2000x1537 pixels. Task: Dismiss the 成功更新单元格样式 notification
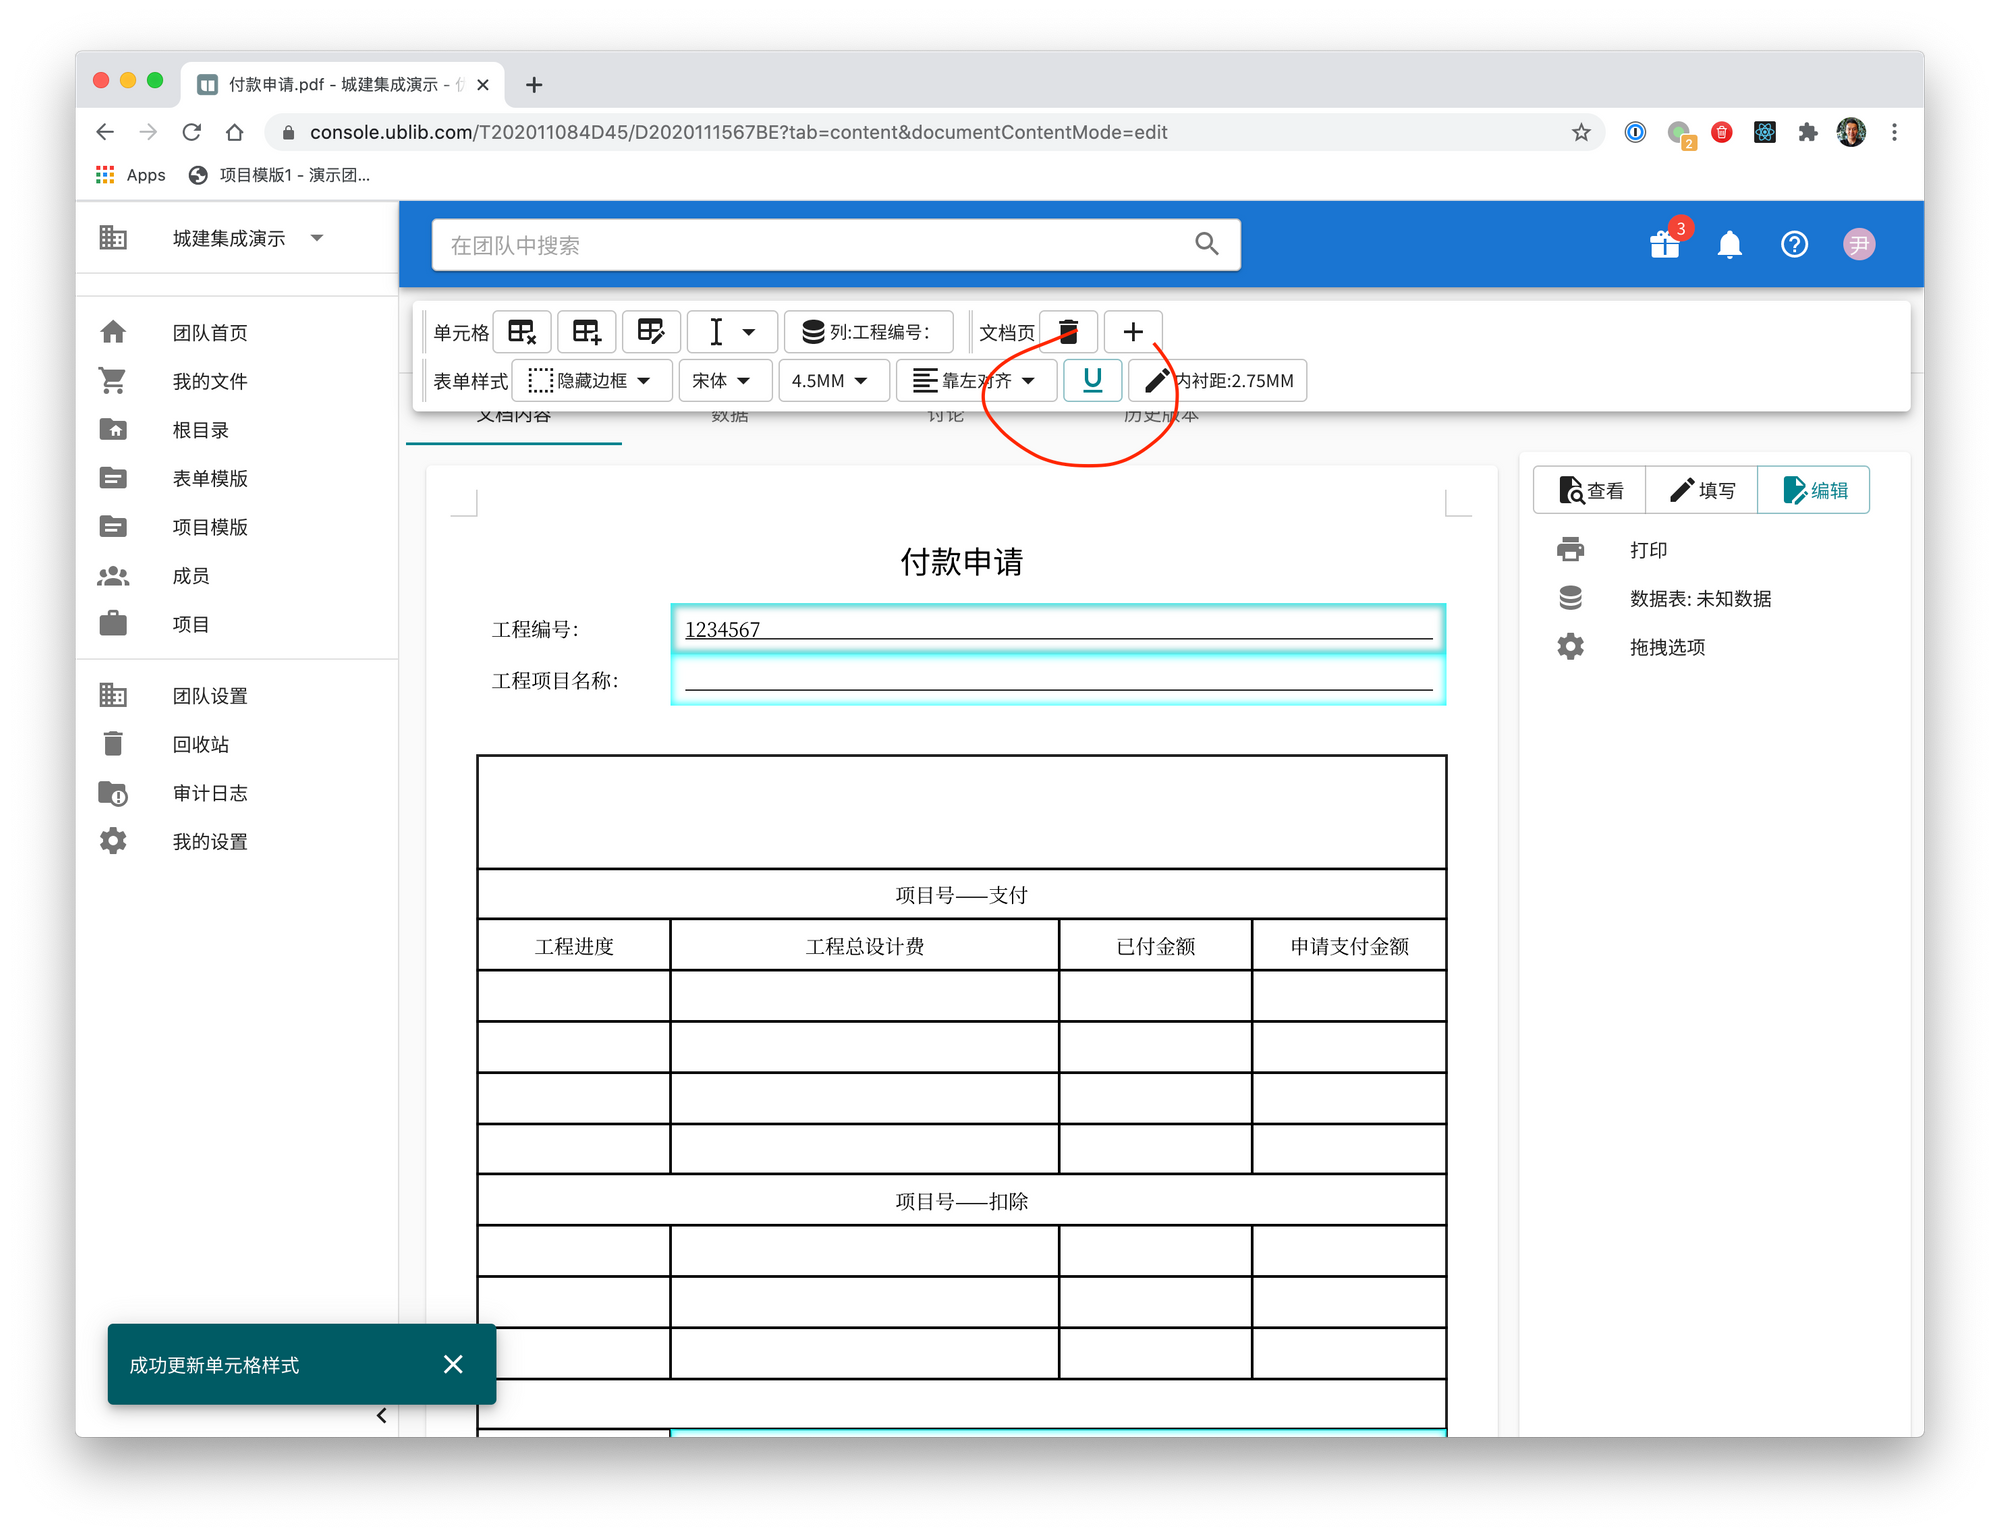(453, 1365)
